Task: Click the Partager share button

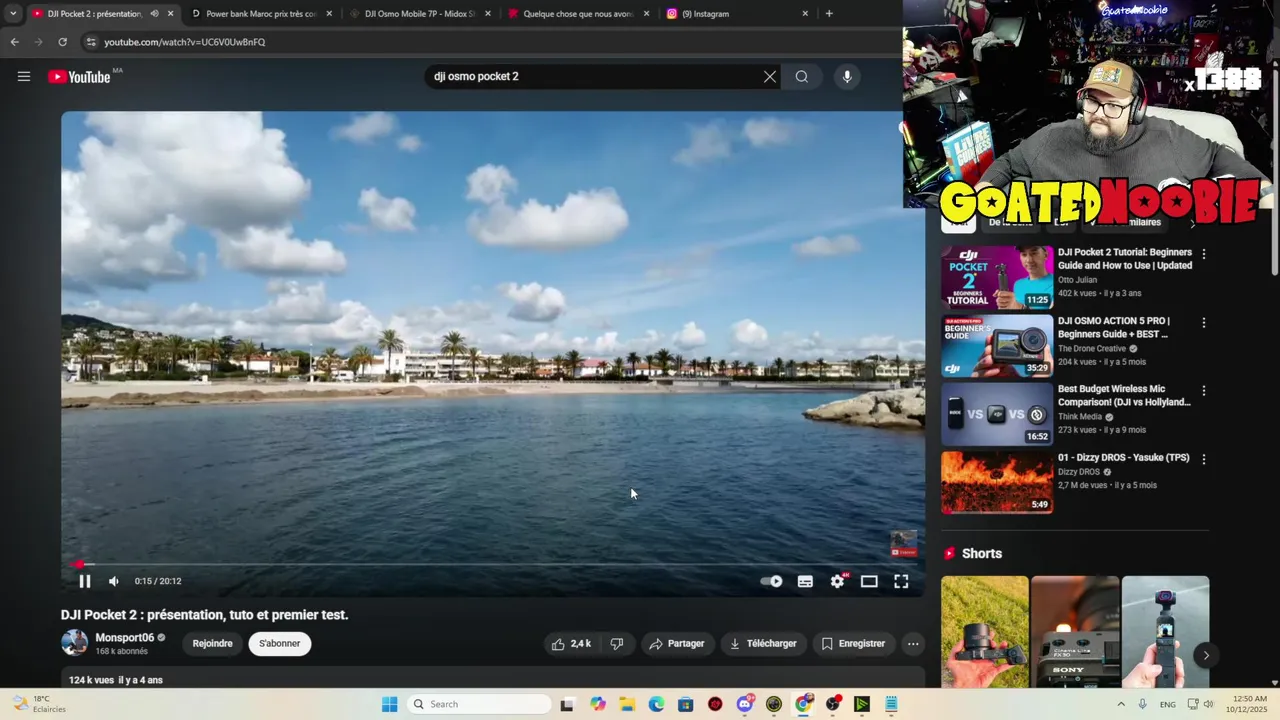Action: (x=677, y=644)
